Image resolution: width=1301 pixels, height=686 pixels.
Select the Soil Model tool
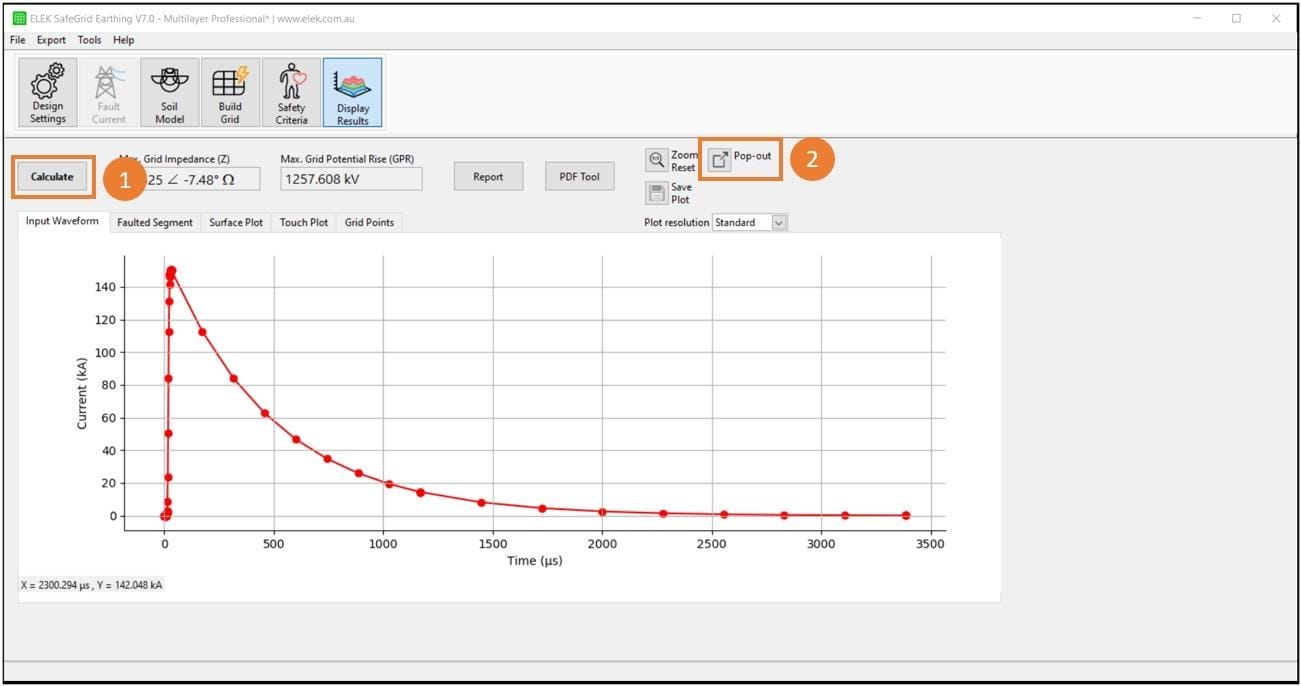point(168,91)
